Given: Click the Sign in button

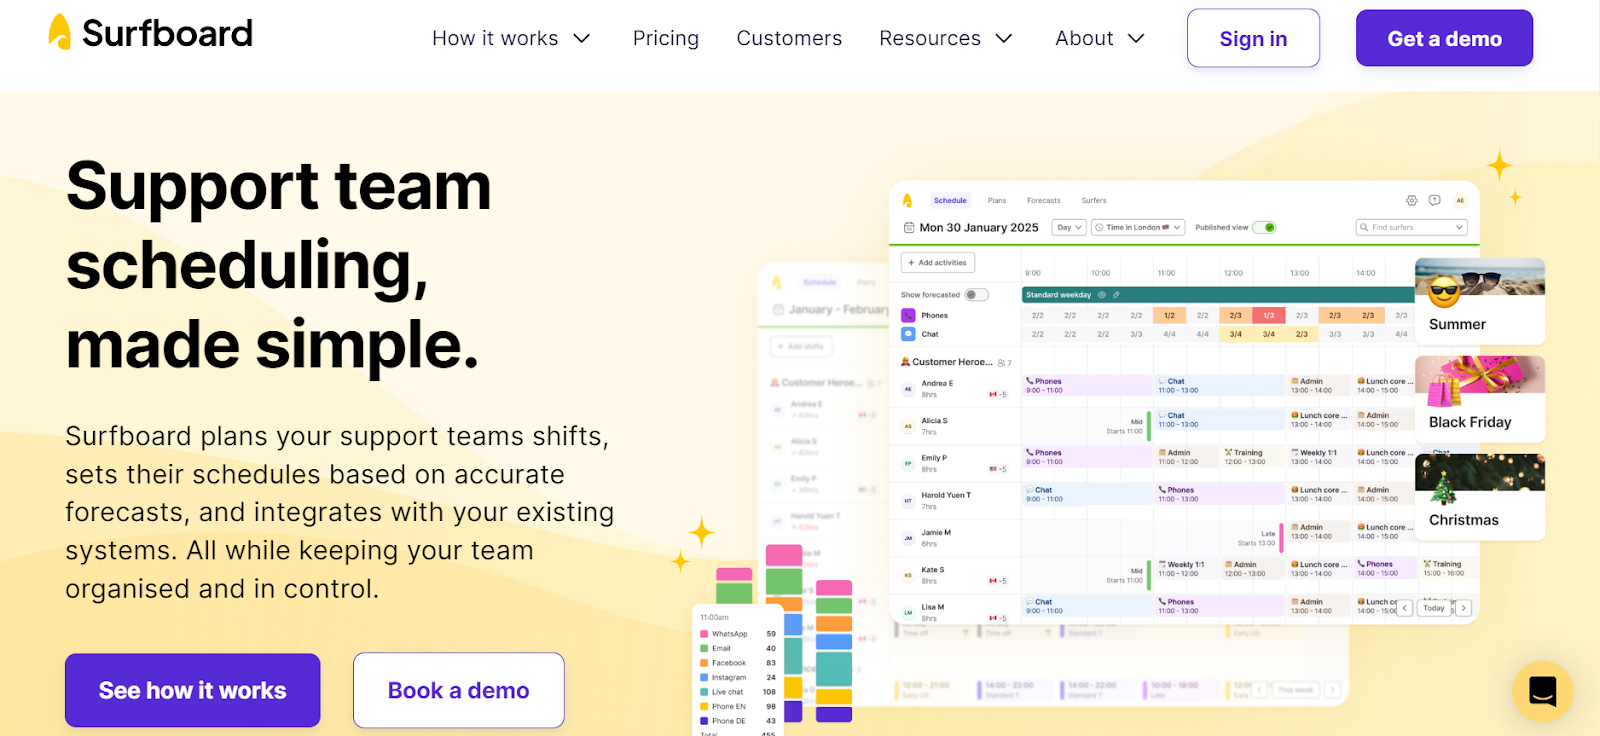Looking at the screenshot, I should [x=1253, y=38].
